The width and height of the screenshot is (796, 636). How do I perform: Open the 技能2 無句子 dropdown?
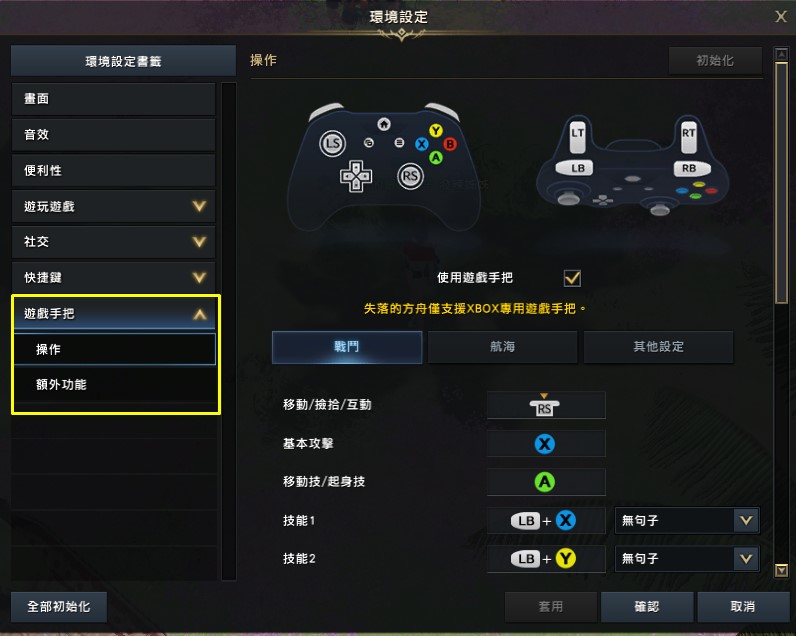click(687, 559)
